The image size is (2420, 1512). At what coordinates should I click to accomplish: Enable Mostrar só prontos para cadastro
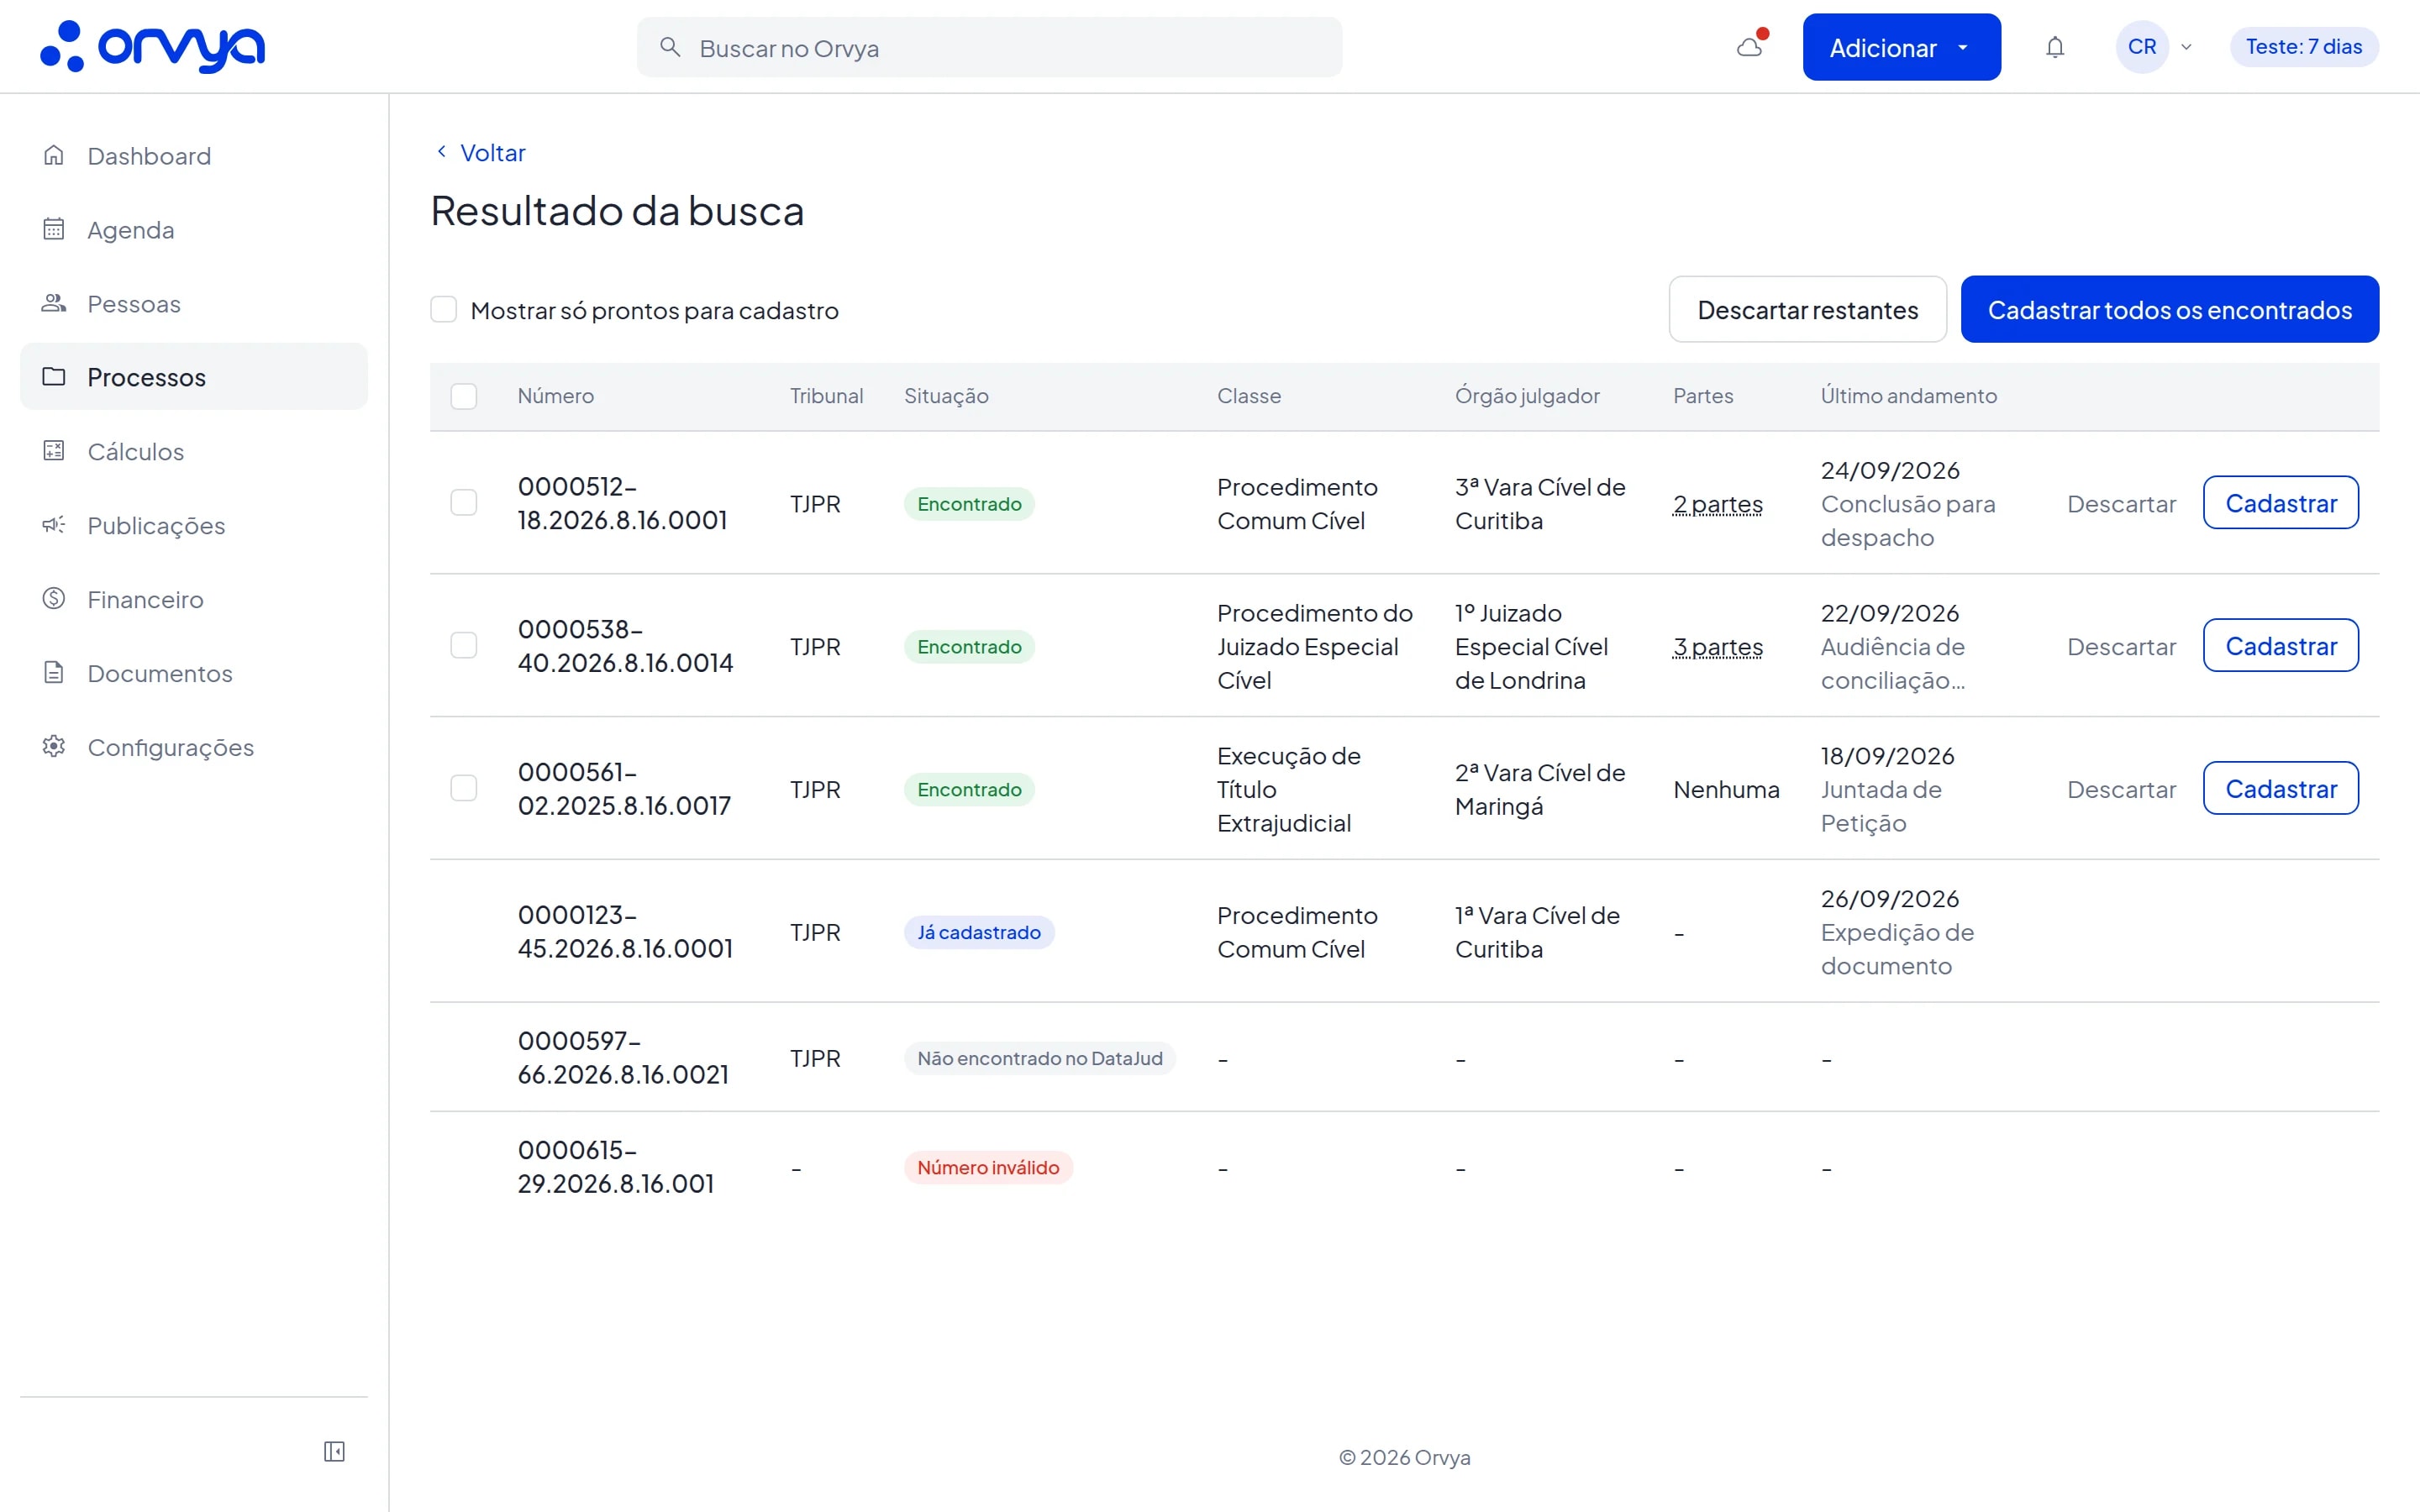[443, 310]
